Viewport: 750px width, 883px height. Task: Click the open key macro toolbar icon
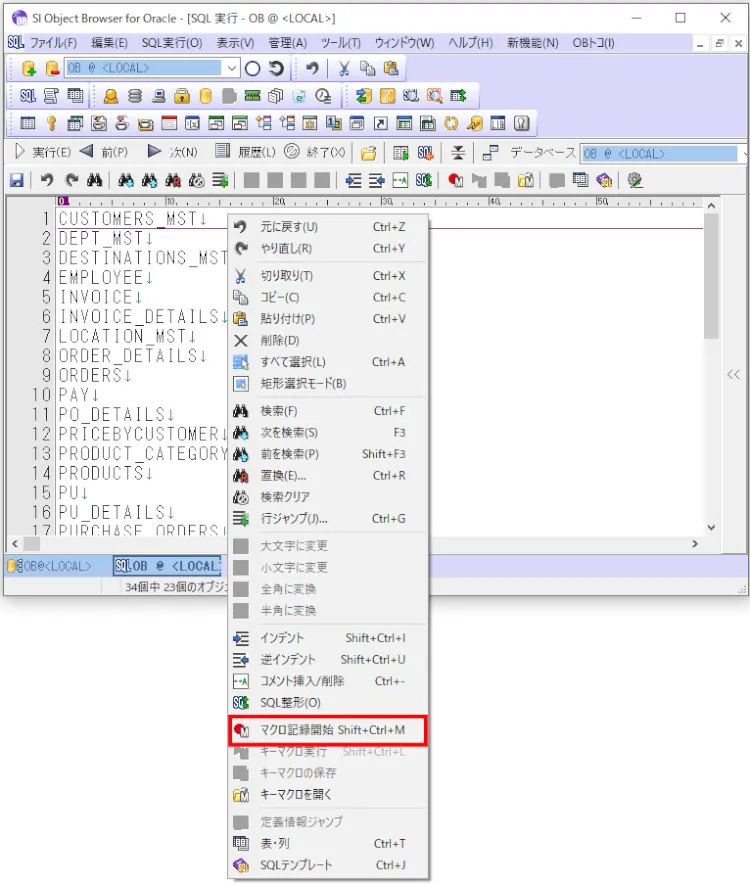click(525, 181)
